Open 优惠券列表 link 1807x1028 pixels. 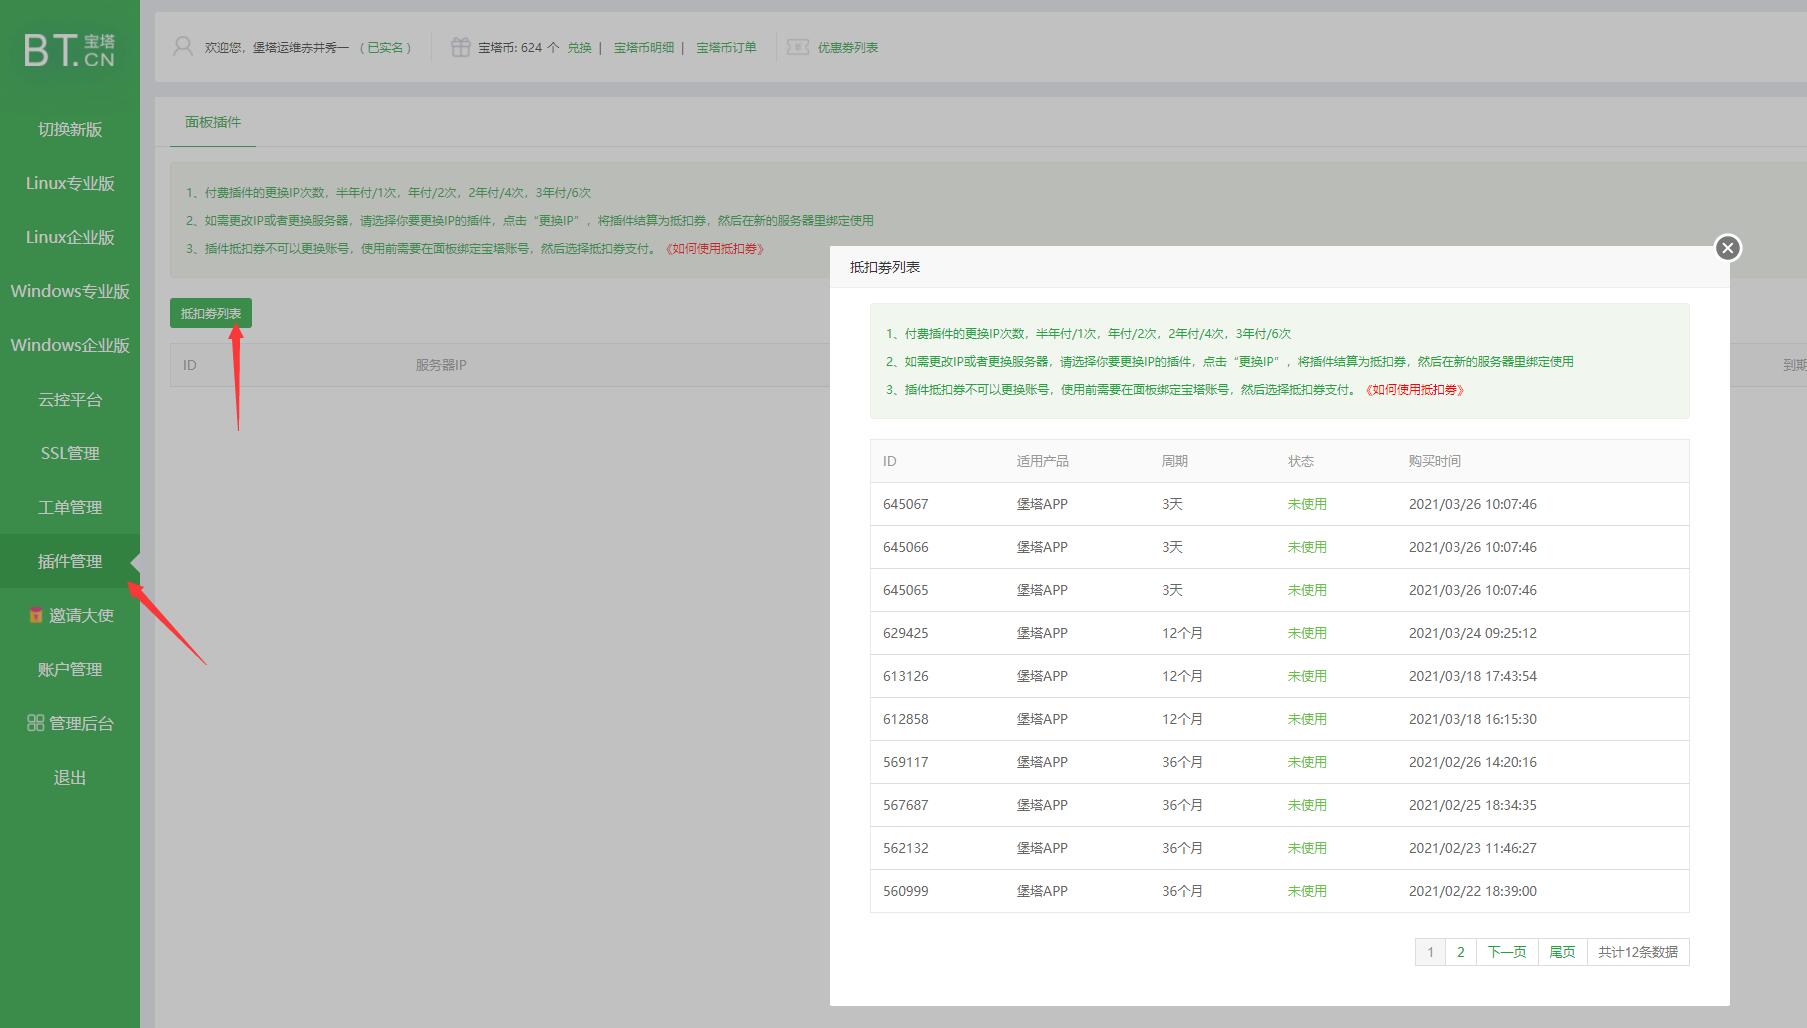848,47
